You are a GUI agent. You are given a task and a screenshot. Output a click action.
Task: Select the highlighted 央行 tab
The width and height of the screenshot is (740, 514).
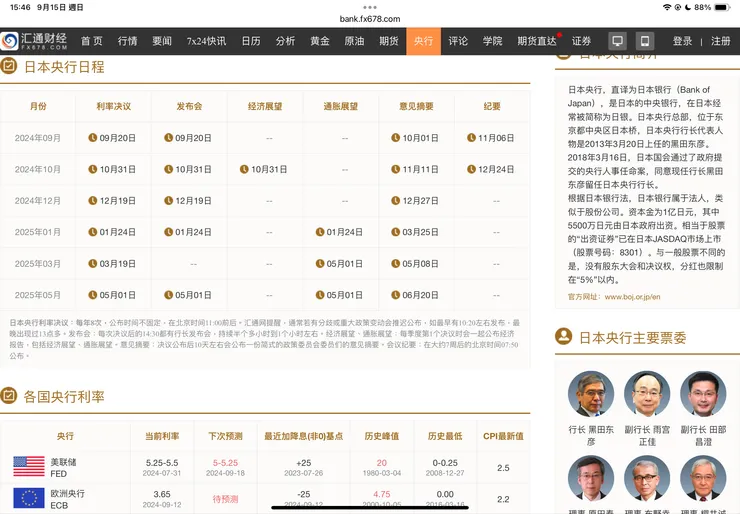click(x=423, y=41)
